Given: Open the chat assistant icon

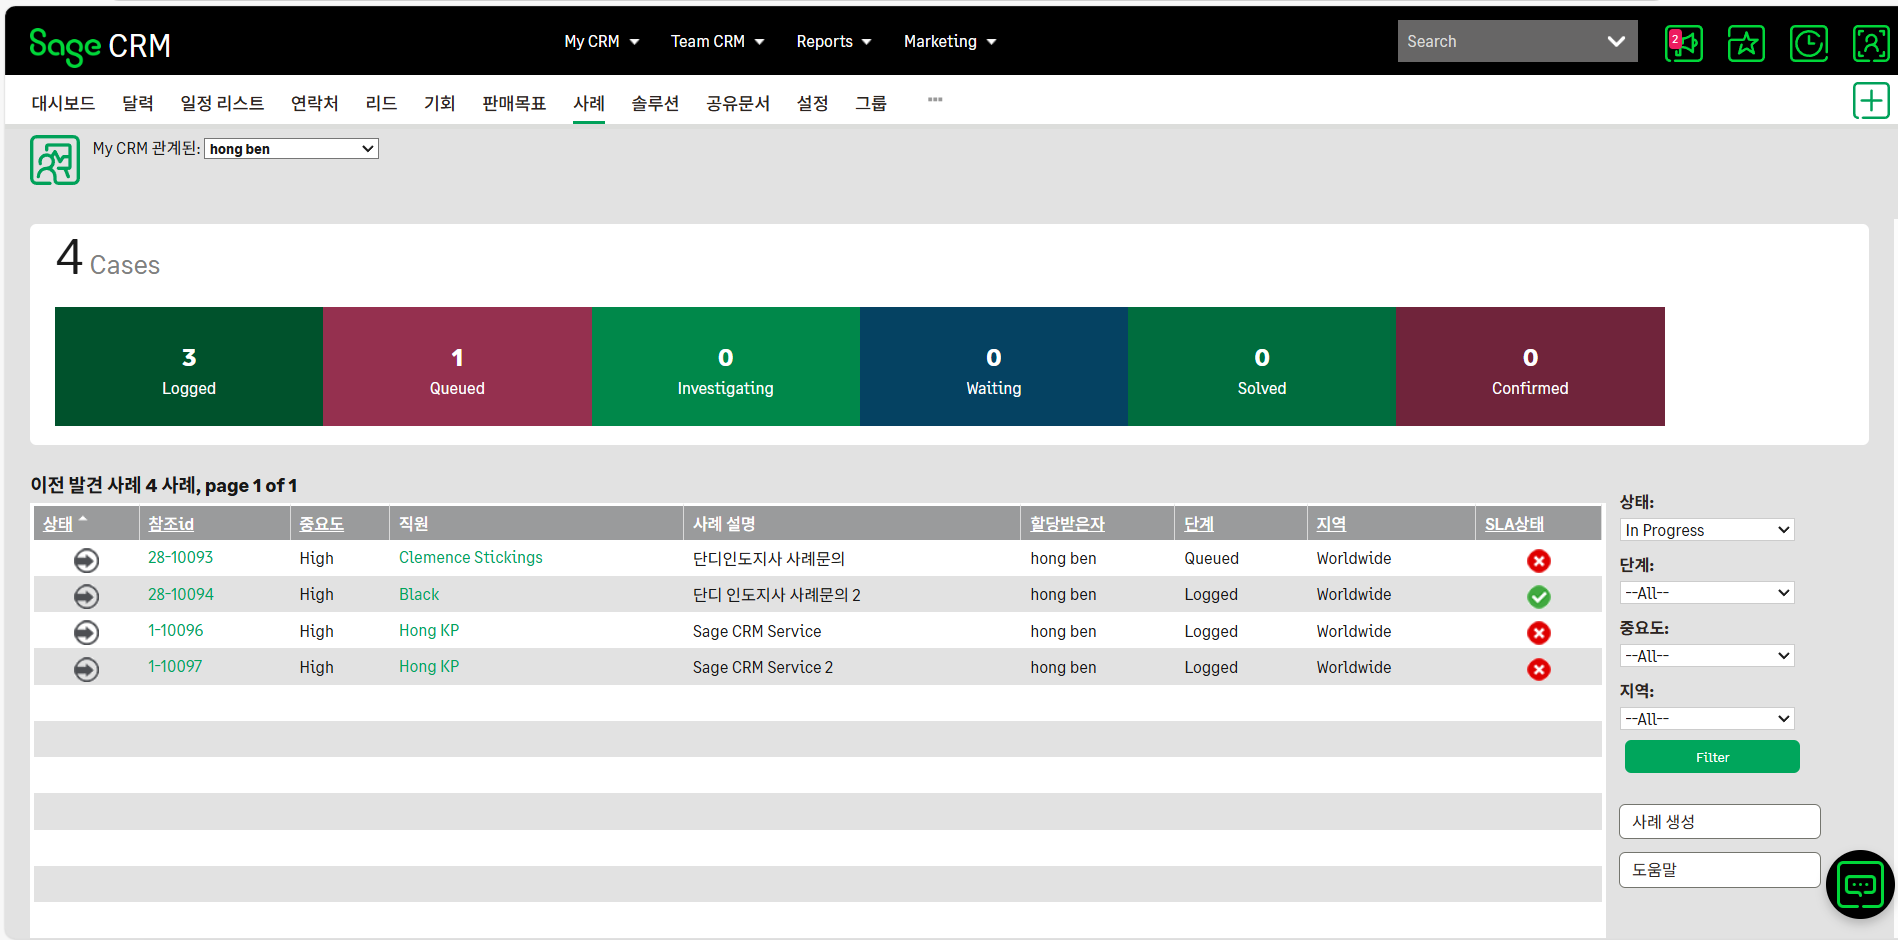Looking at the screenshot, I should point(1860,885).
